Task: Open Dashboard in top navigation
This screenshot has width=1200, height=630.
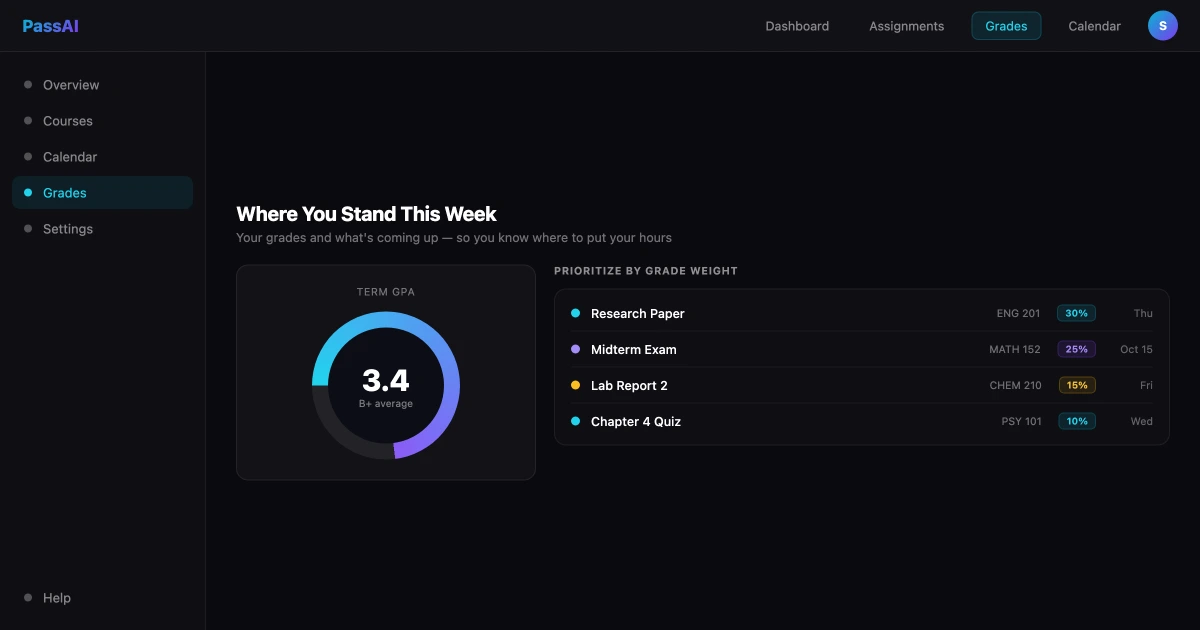Action: [x=797, y=26]
